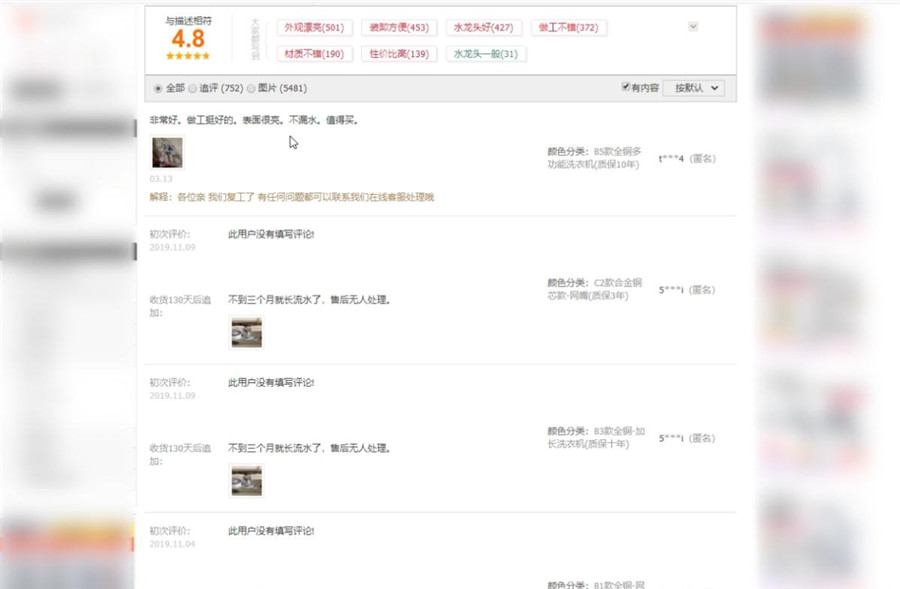The width and height of the screenshot is (900, 589).
Task: Click 与描述相符 label
Action: (188, 21)
